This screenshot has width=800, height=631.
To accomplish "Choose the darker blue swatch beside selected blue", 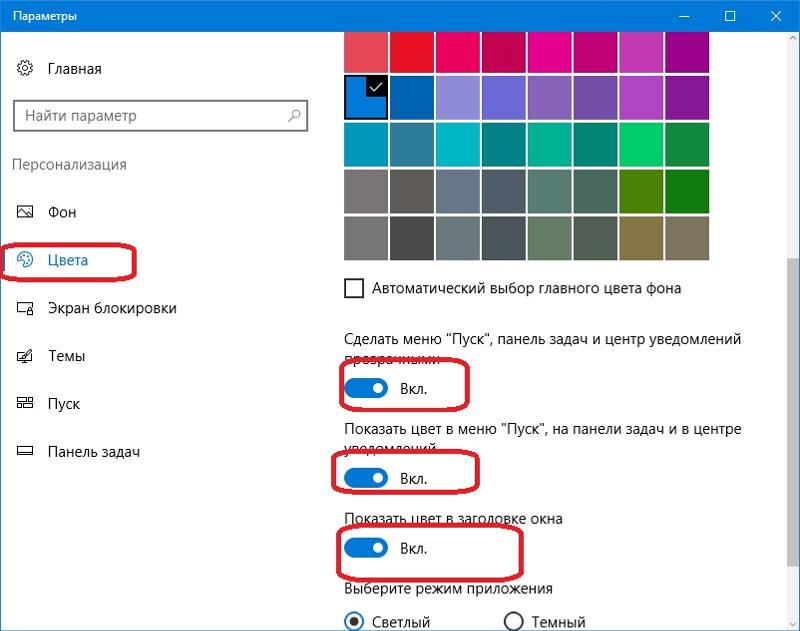I will click(x=412, y=97).
